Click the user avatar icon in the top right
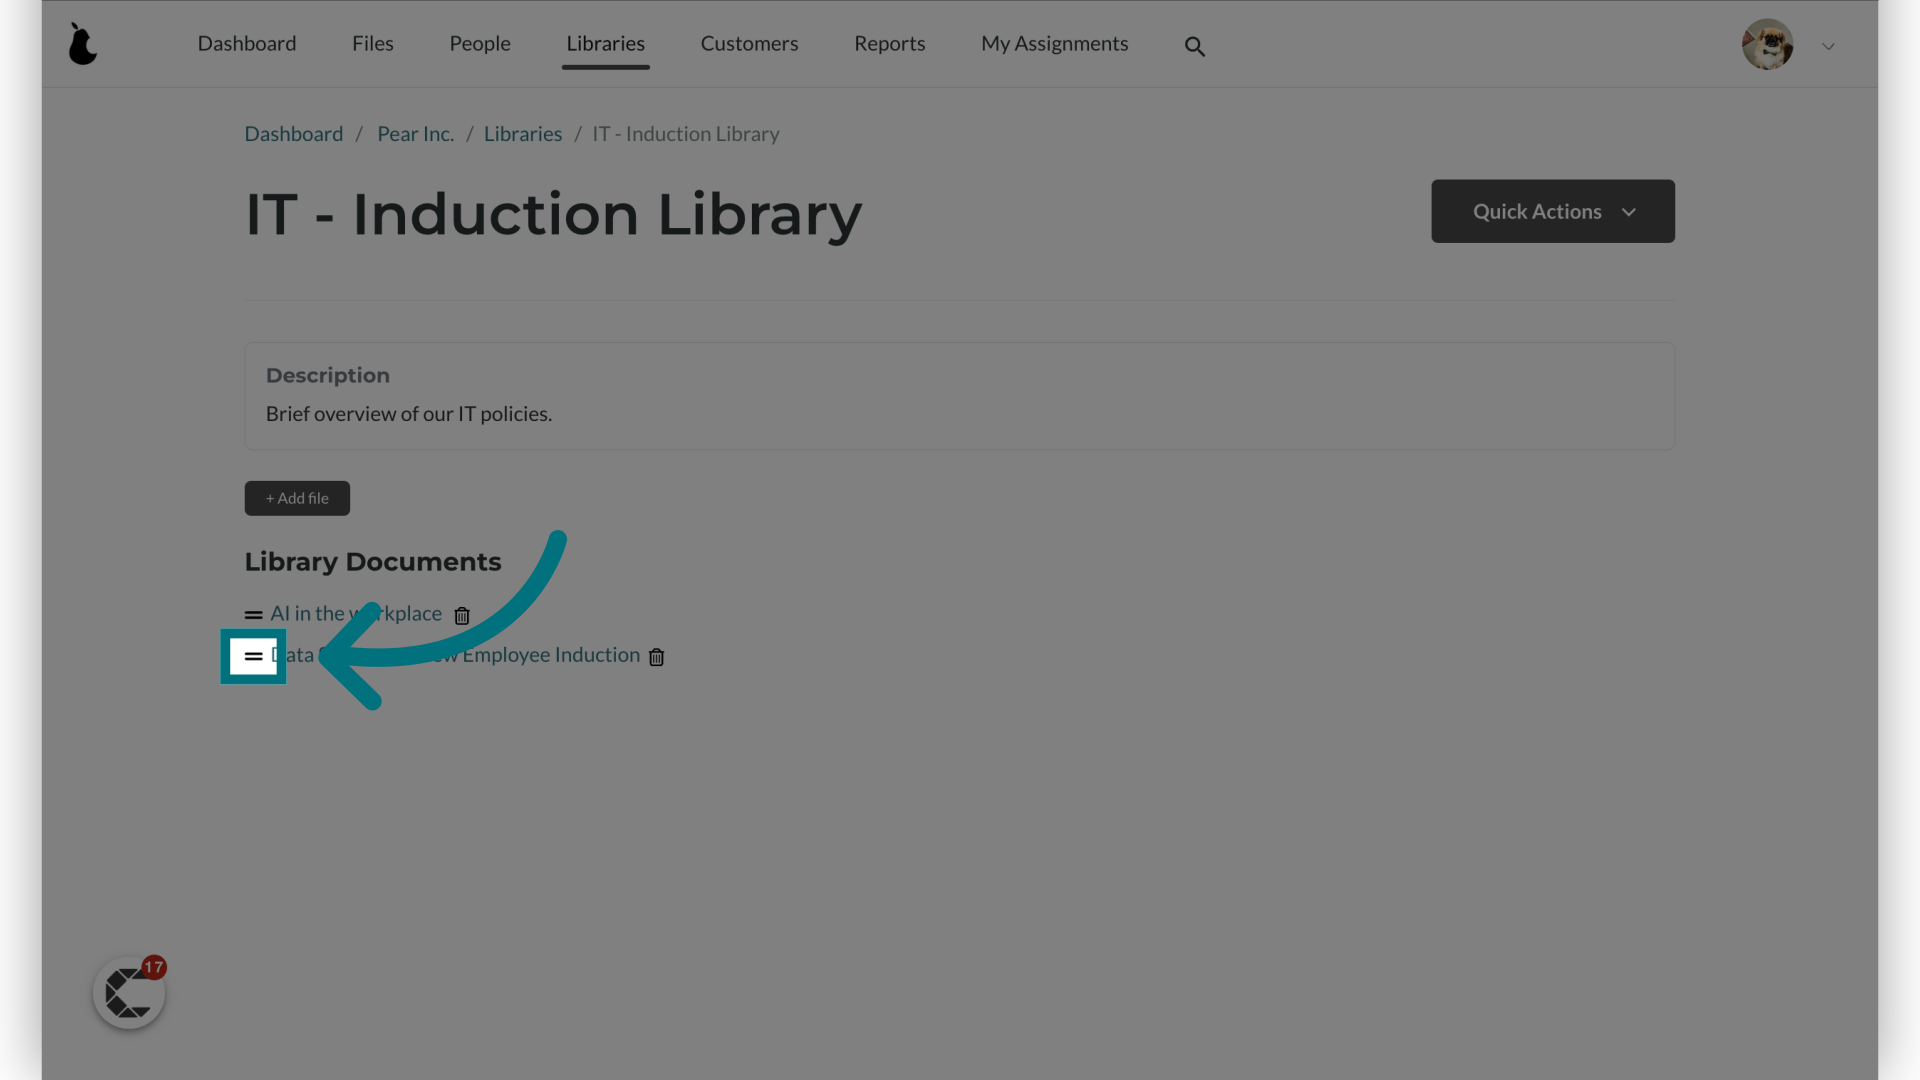The height and width of the screenshot is (1080, 1920). point(1767,44)
